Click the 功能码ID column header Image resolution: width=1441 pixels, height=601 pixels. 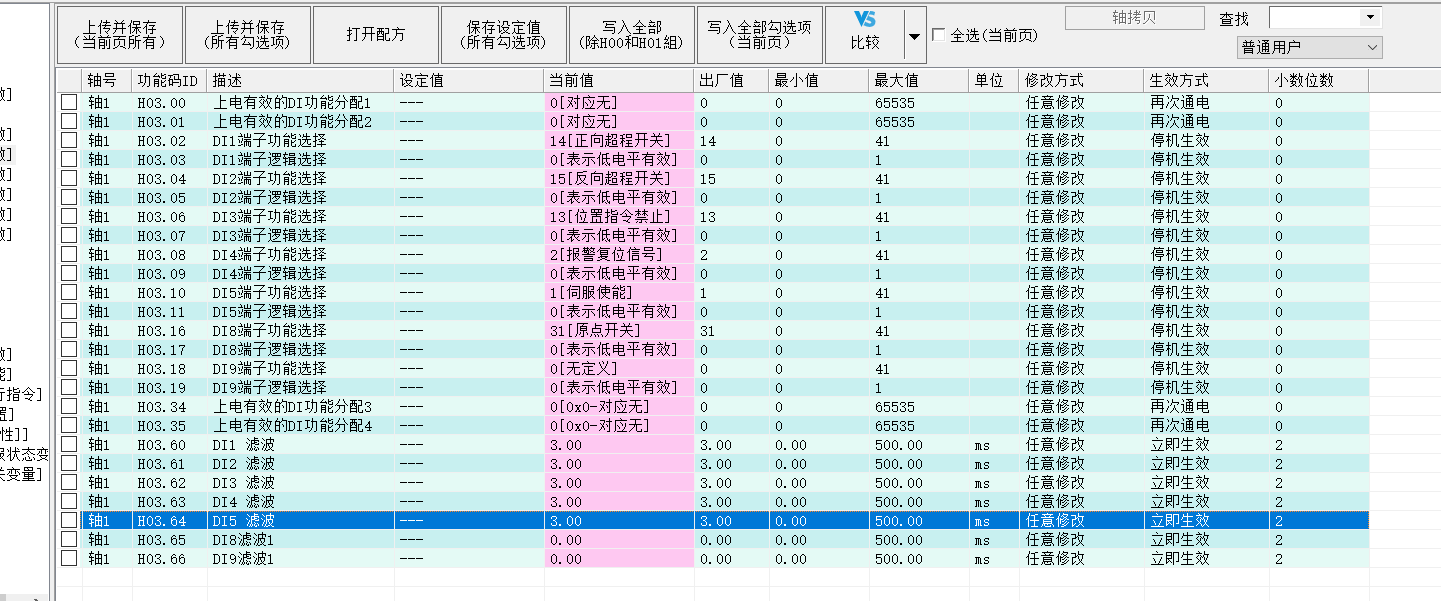(168, 80)
